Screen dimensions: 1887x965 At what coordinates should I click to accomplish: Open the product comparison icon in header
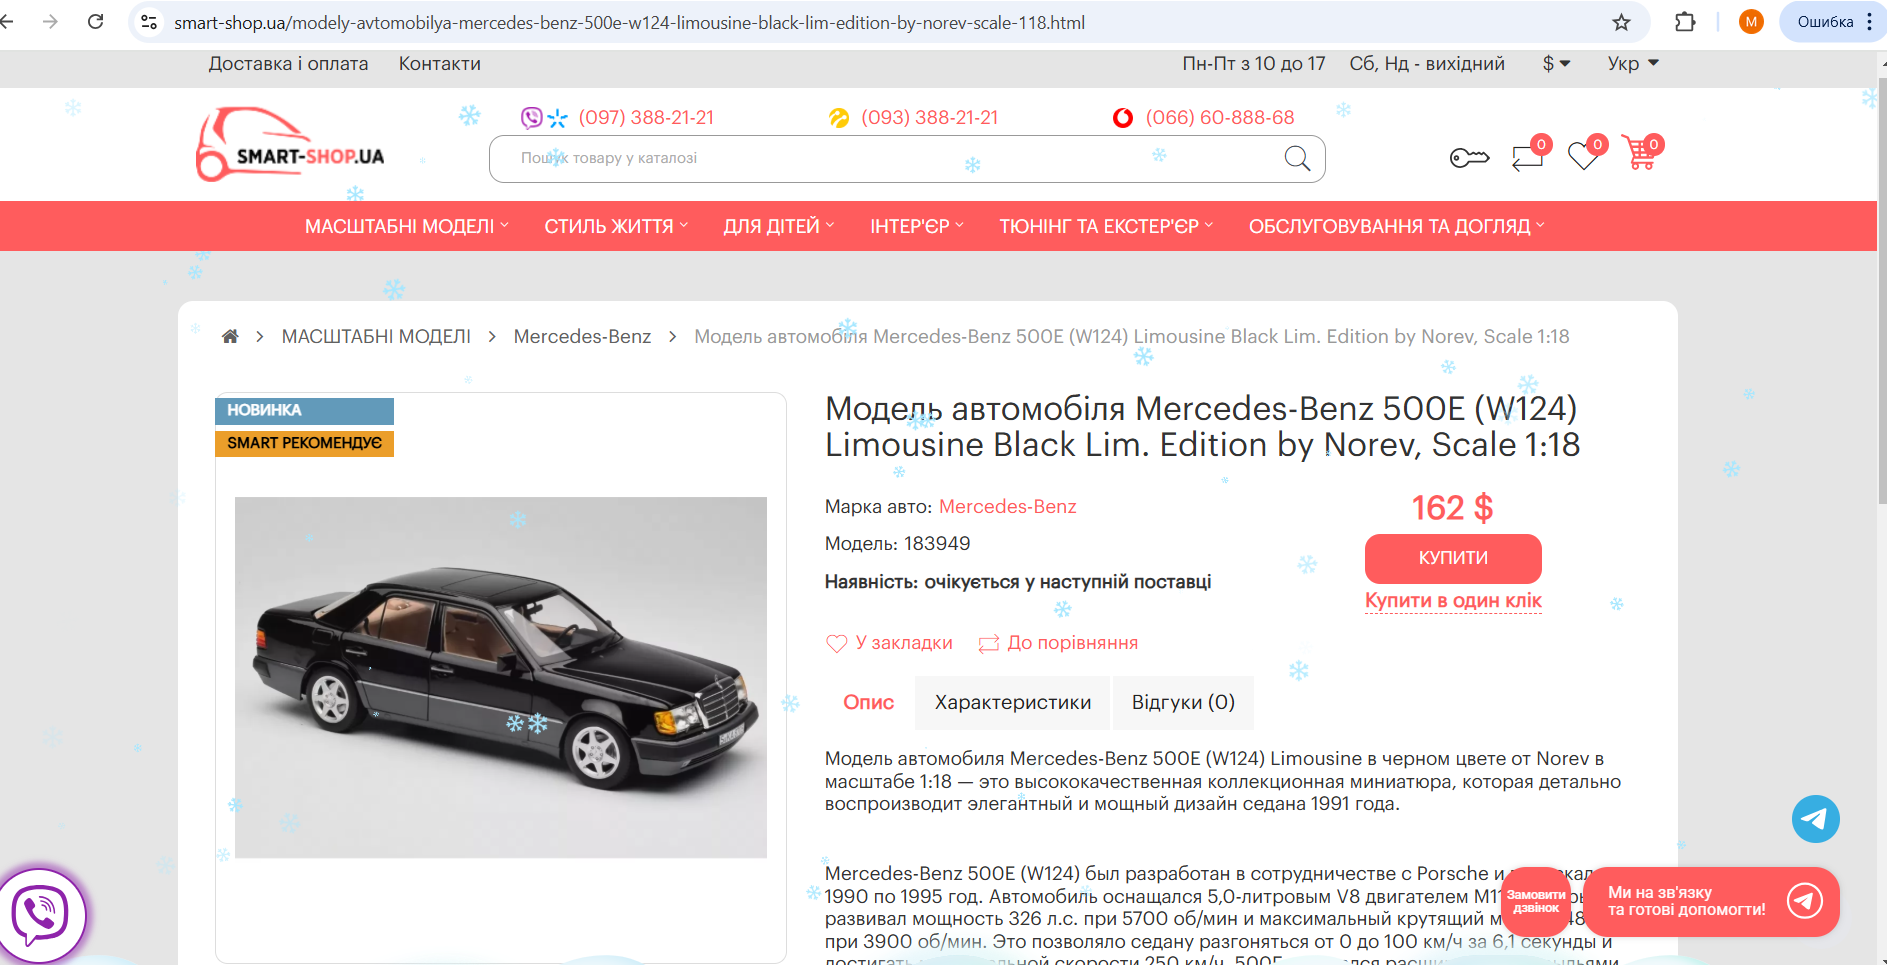coord(1528,156)
